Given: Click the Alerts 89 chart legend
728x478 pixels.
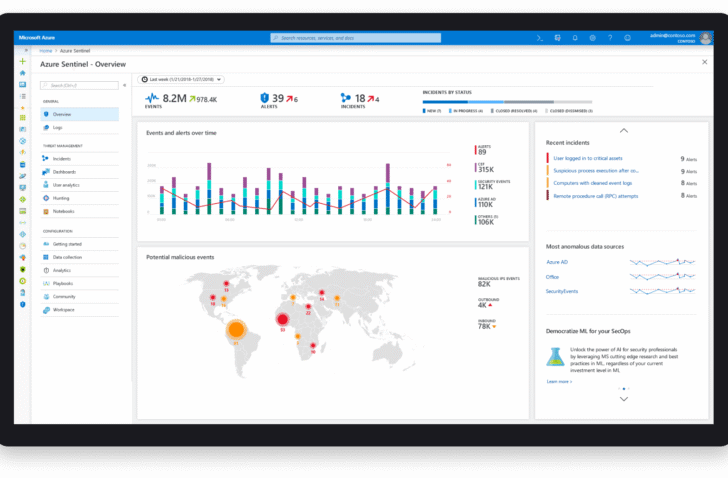Looking at the screenshot, I should [482, 150].
